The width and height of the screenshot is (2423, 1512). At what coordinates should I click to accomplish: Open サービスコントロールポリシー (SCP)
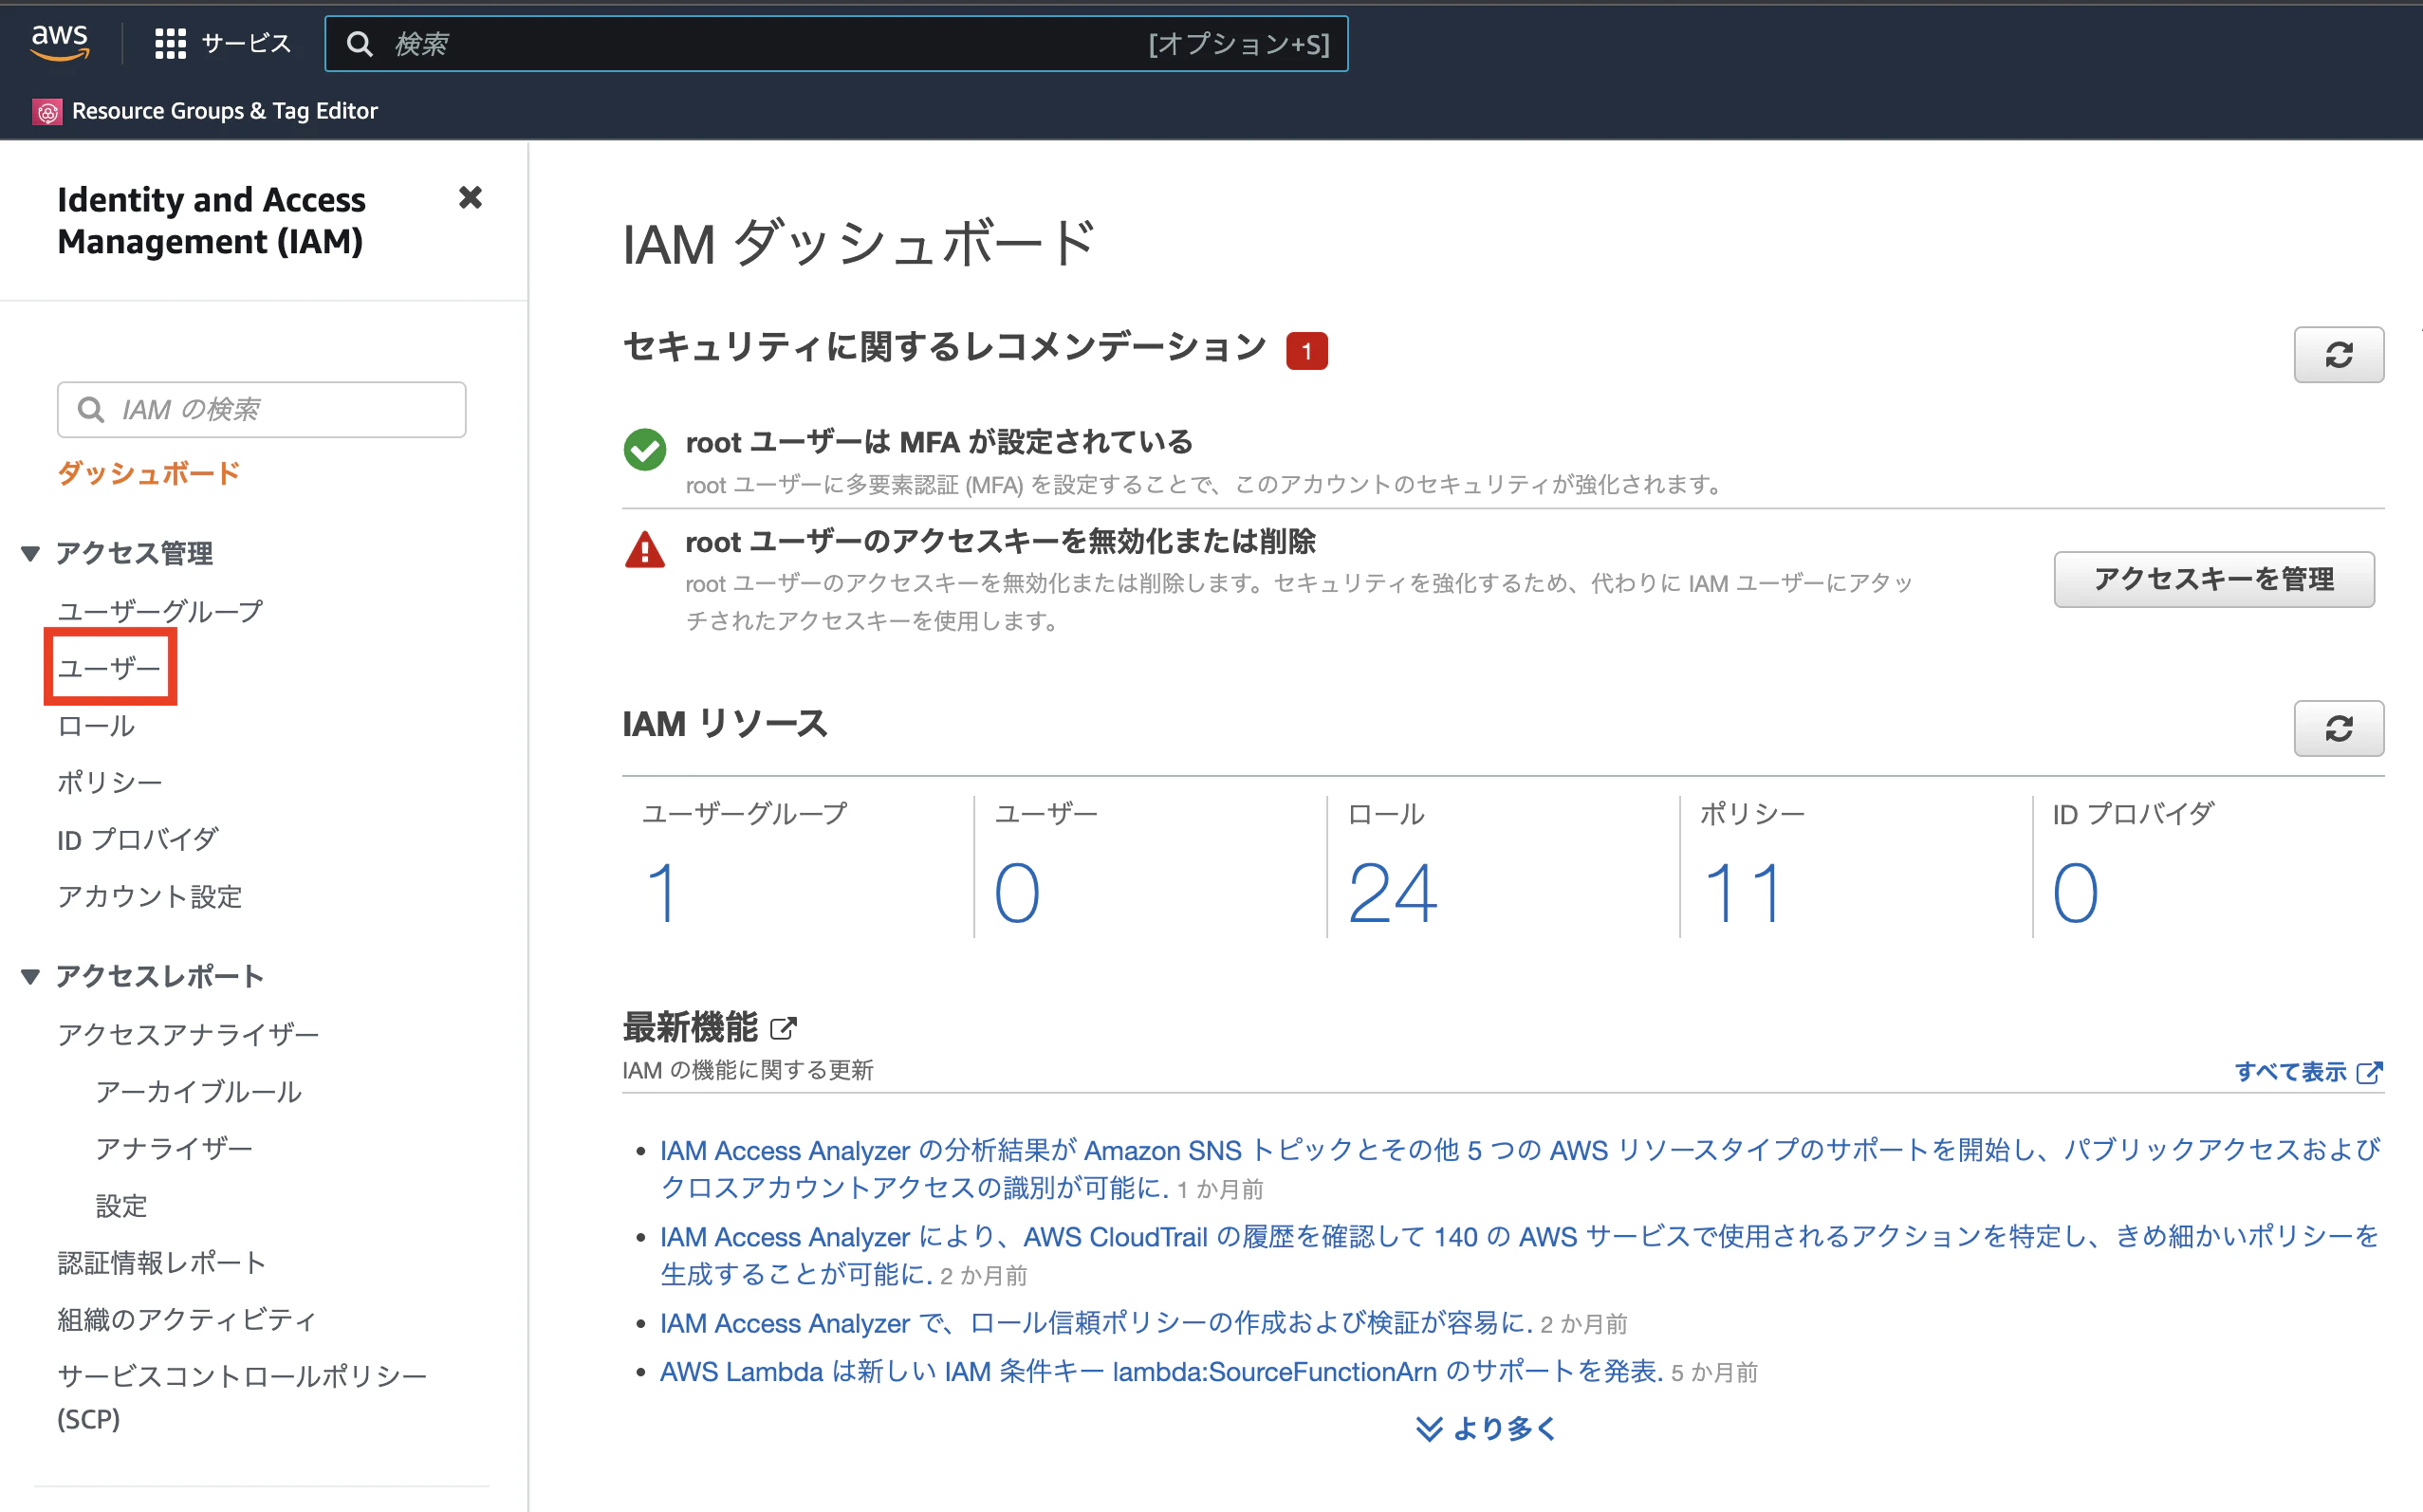242,1397
